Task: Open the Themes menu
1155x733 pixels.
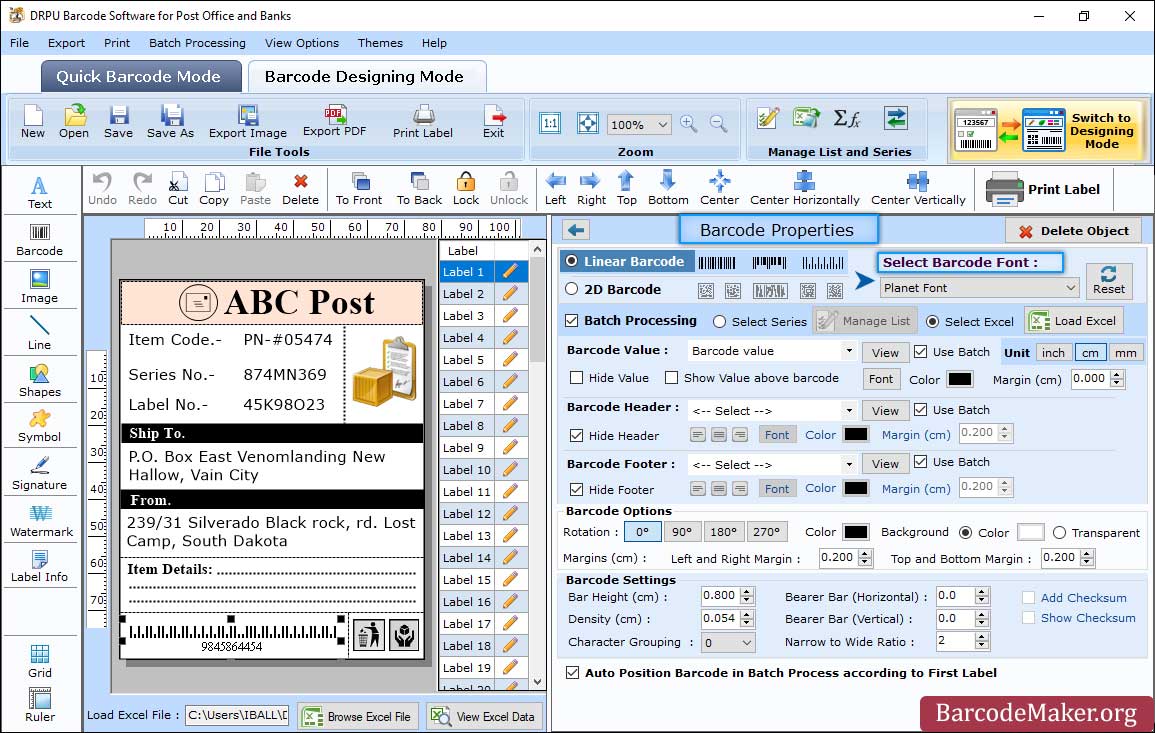Action: [380, 43]
